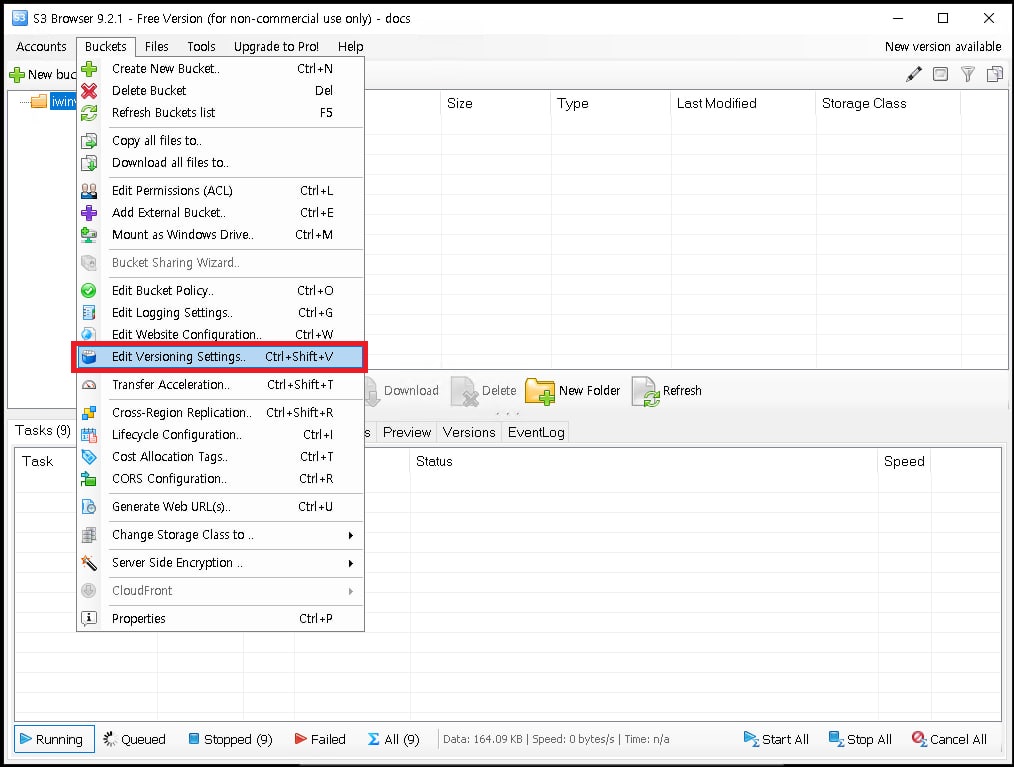Image resolution: width=1014 pixels, height=767 pixels.
Task: Click the Mount as Windows Drive icon
Action: click(89, 235)
